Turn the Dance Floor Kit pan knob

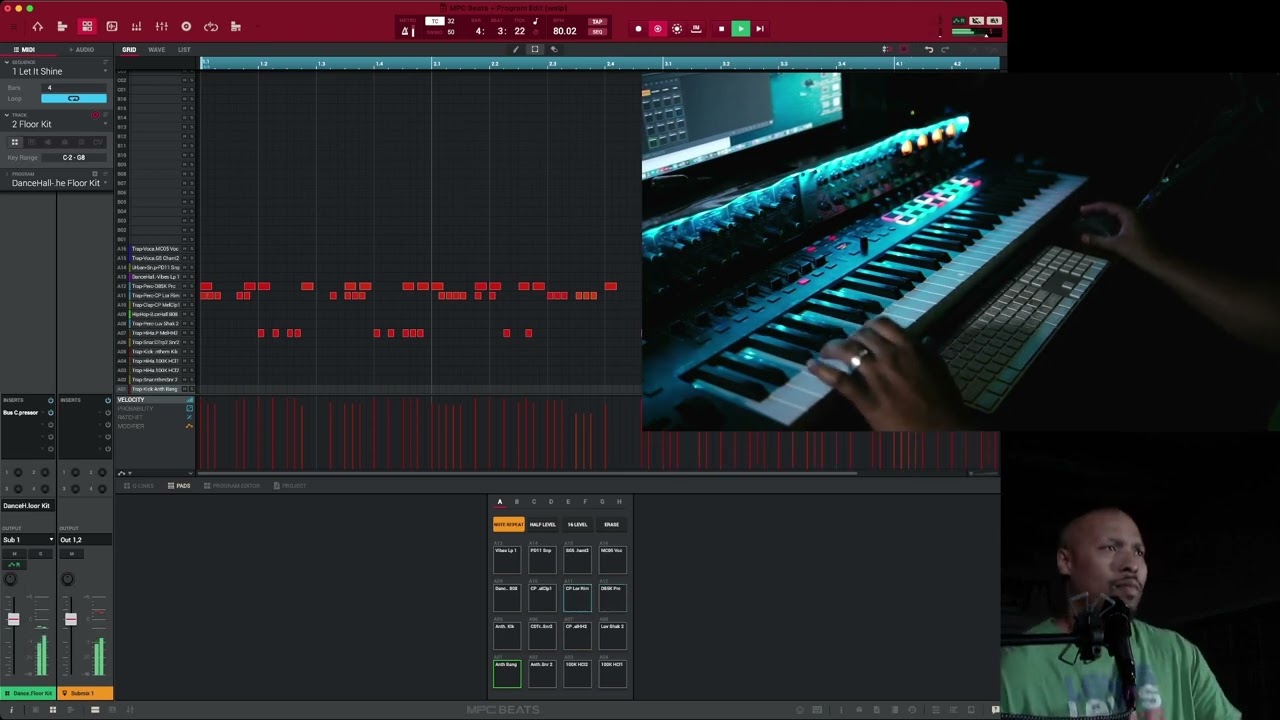click(11, 579)
